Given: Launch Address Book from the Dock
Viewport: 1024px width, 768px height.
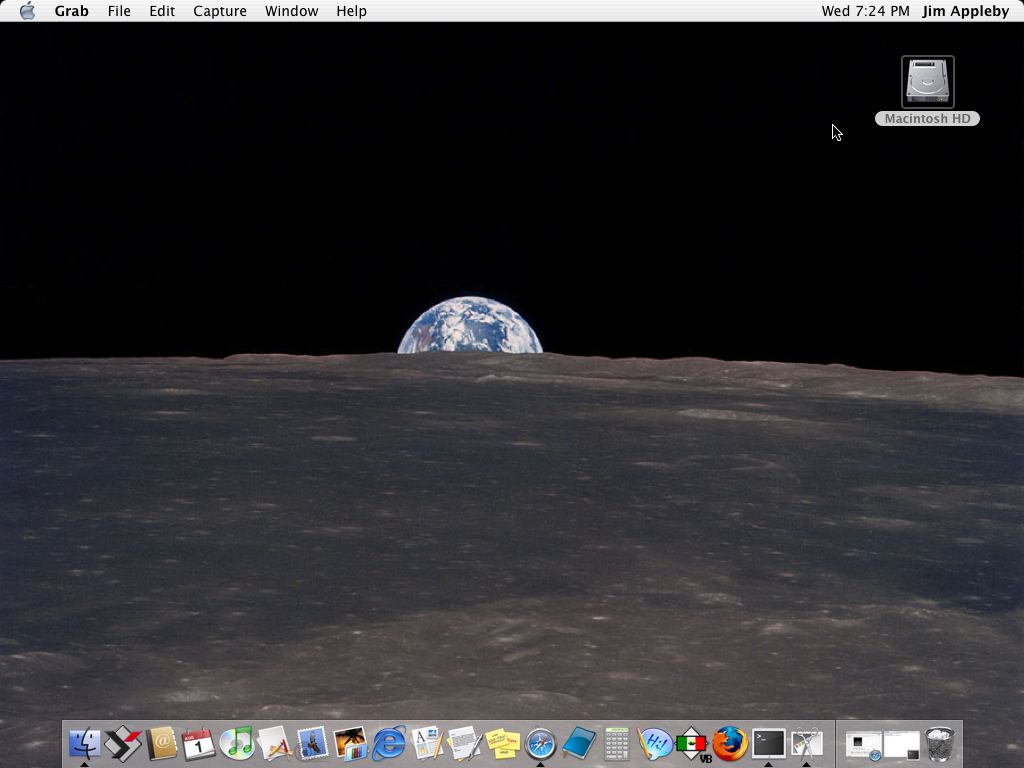Looking at the screenshot, I should point(161,743).
